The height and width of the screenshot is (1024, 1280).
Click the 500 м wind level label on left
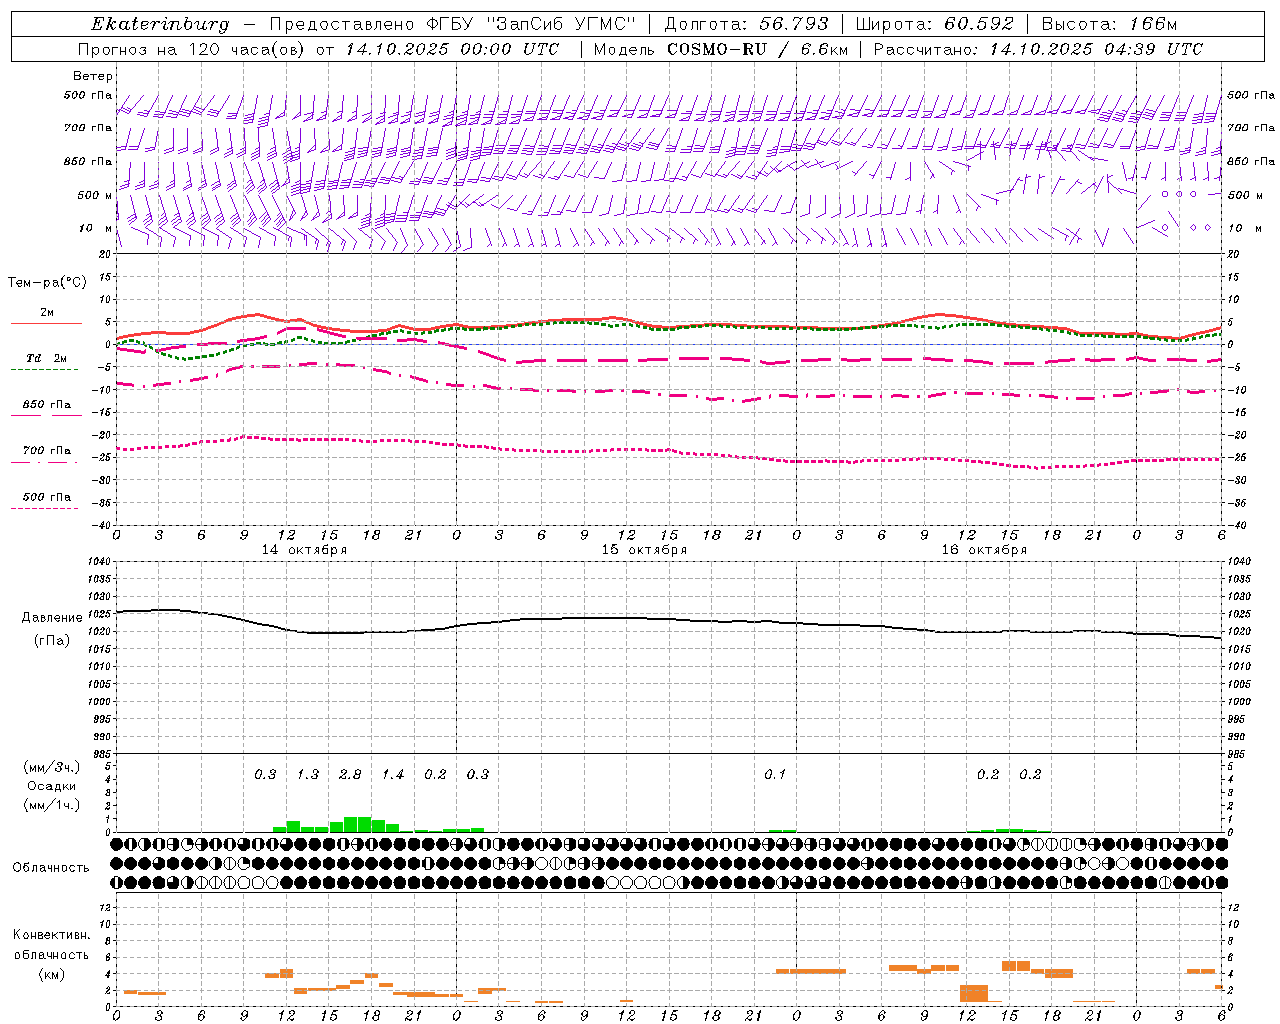click(x=95, y=195)
